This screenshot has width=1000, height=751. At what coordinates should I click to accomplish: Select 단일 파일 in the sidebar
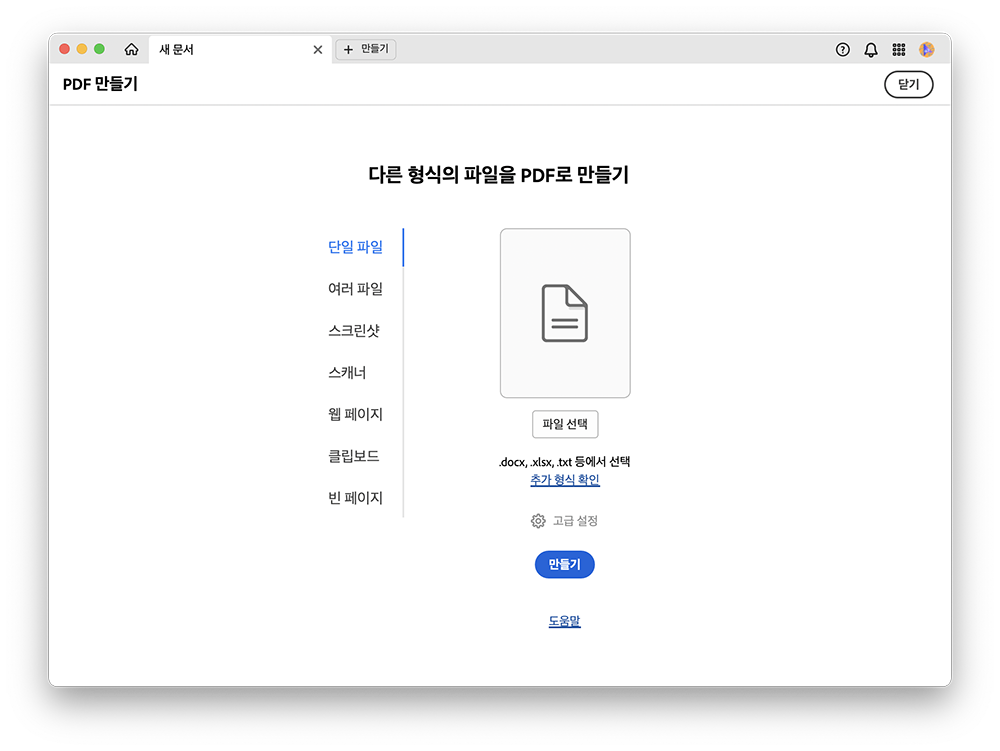pos(355,246)
